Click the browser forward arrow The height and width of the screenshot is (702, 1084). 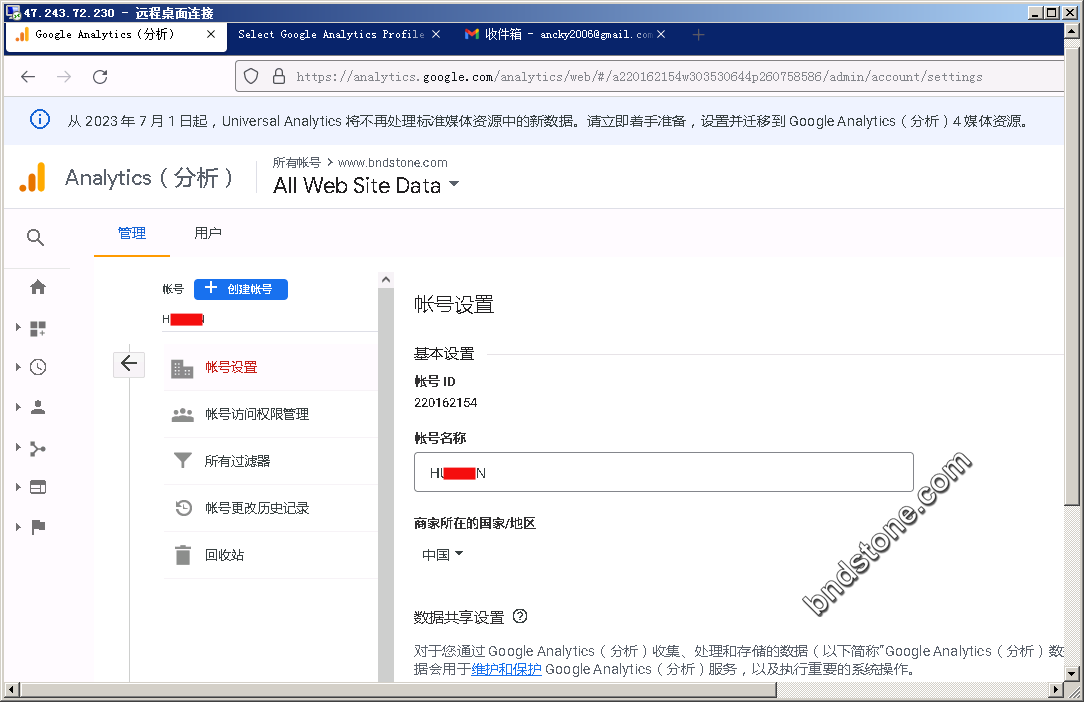click(64, 77)
